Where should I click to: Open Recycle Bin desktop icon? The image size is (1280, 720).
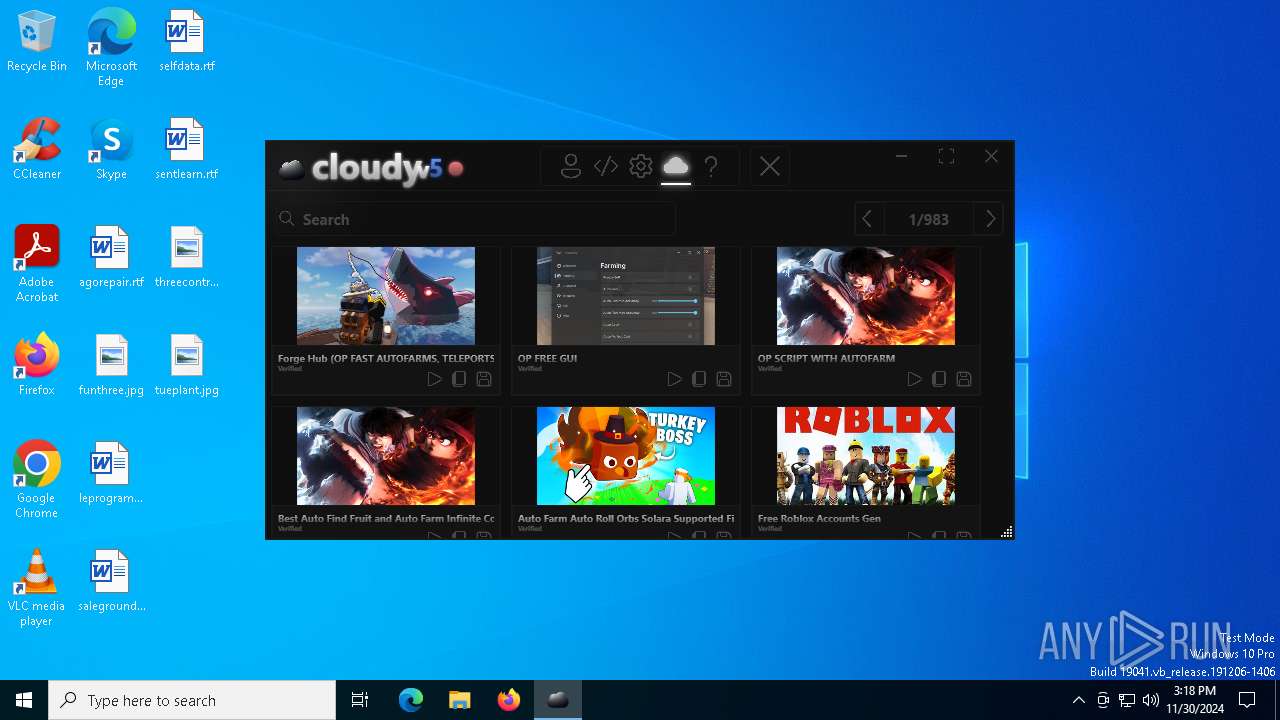(37, 42)
